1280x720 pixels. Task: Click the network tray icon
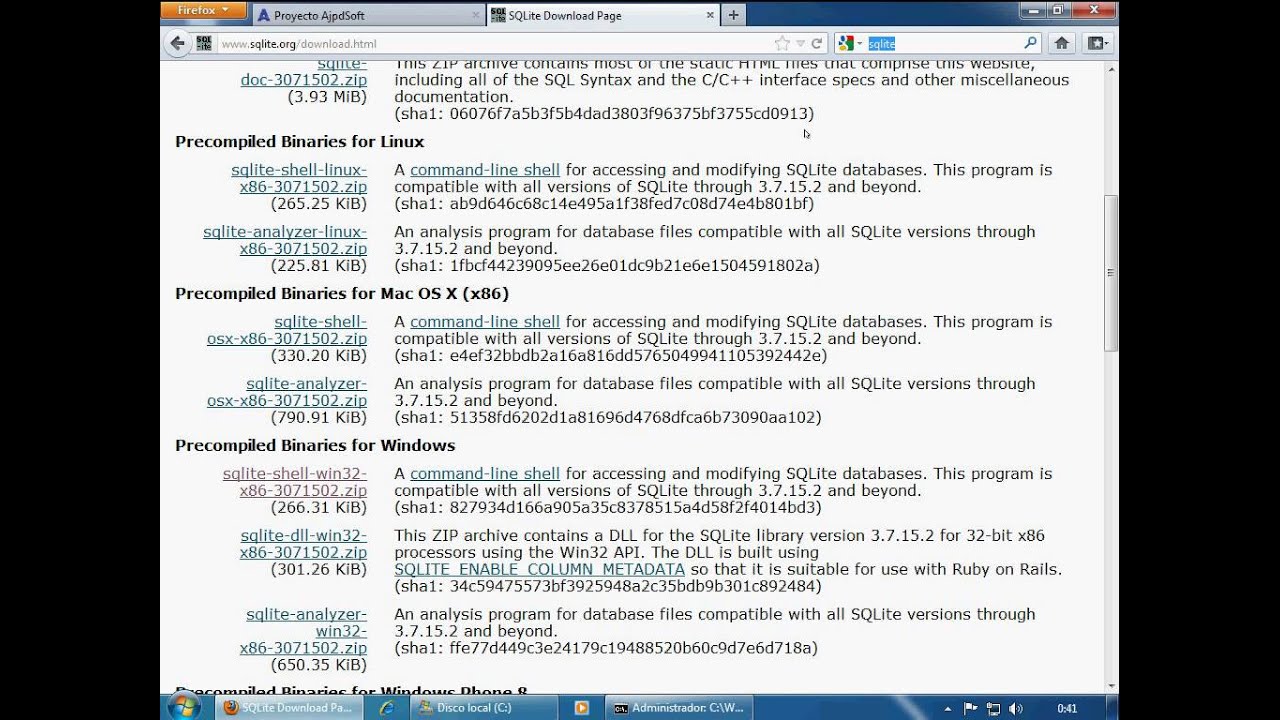tap(993, 708)
